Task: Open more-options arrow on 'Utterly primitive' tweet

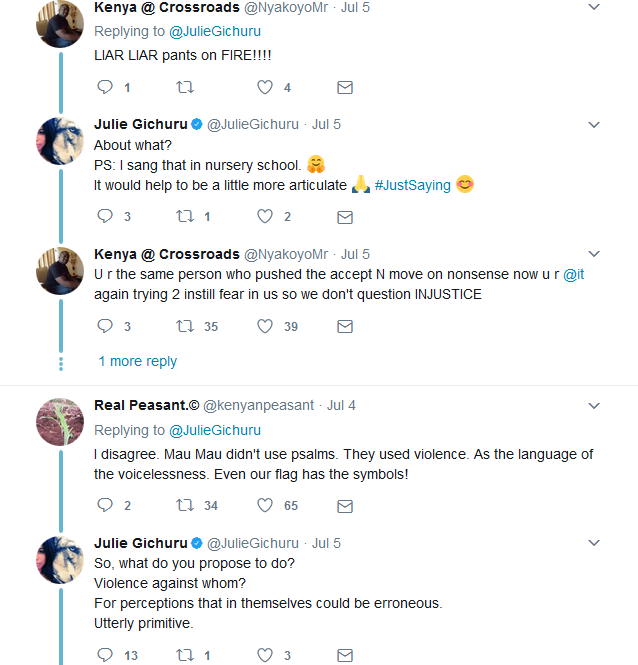Action: pyautogui.click(x=594, y=543)
